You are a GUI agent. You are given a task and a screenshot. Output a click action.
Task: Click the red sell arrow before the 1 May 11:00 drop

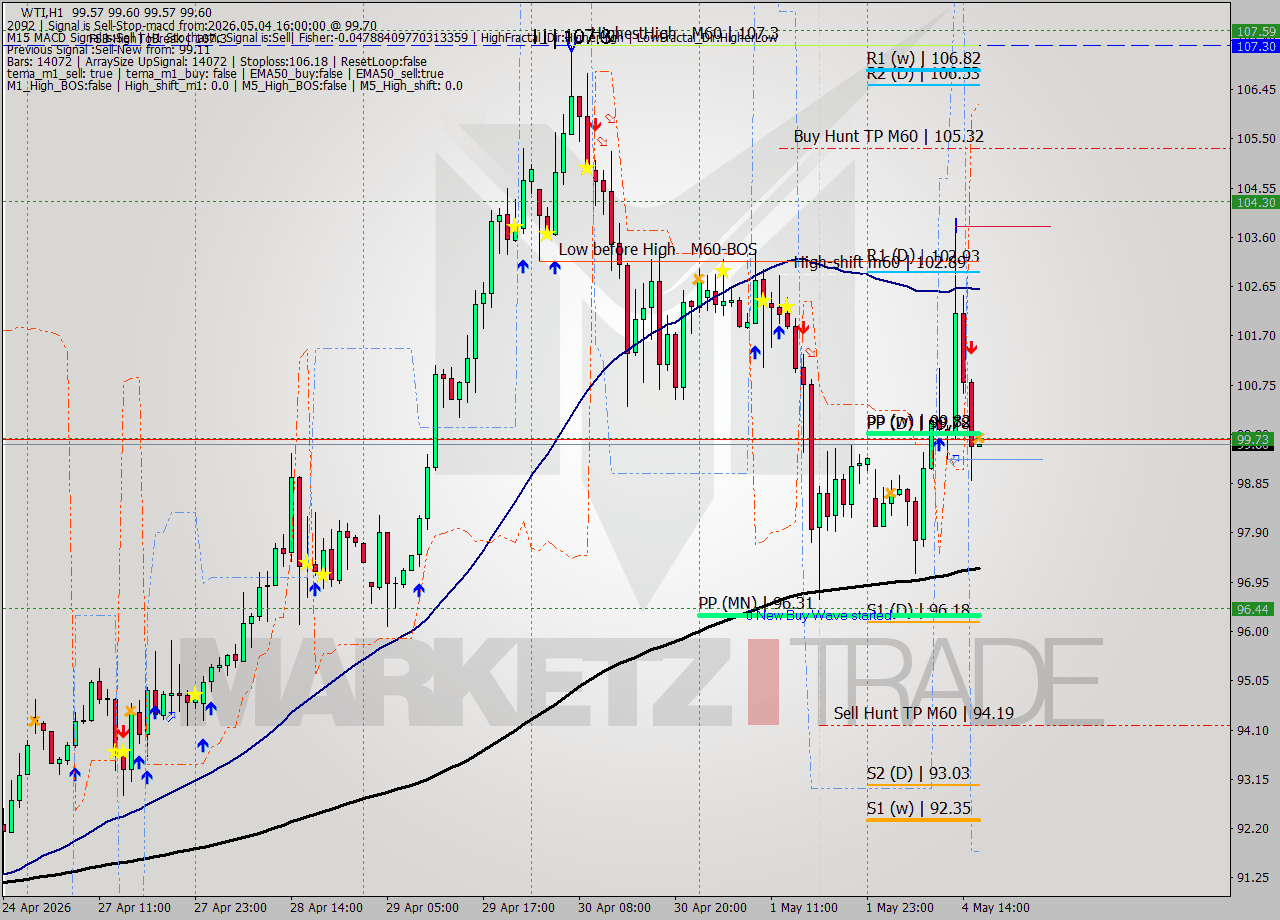click(802, 327)
